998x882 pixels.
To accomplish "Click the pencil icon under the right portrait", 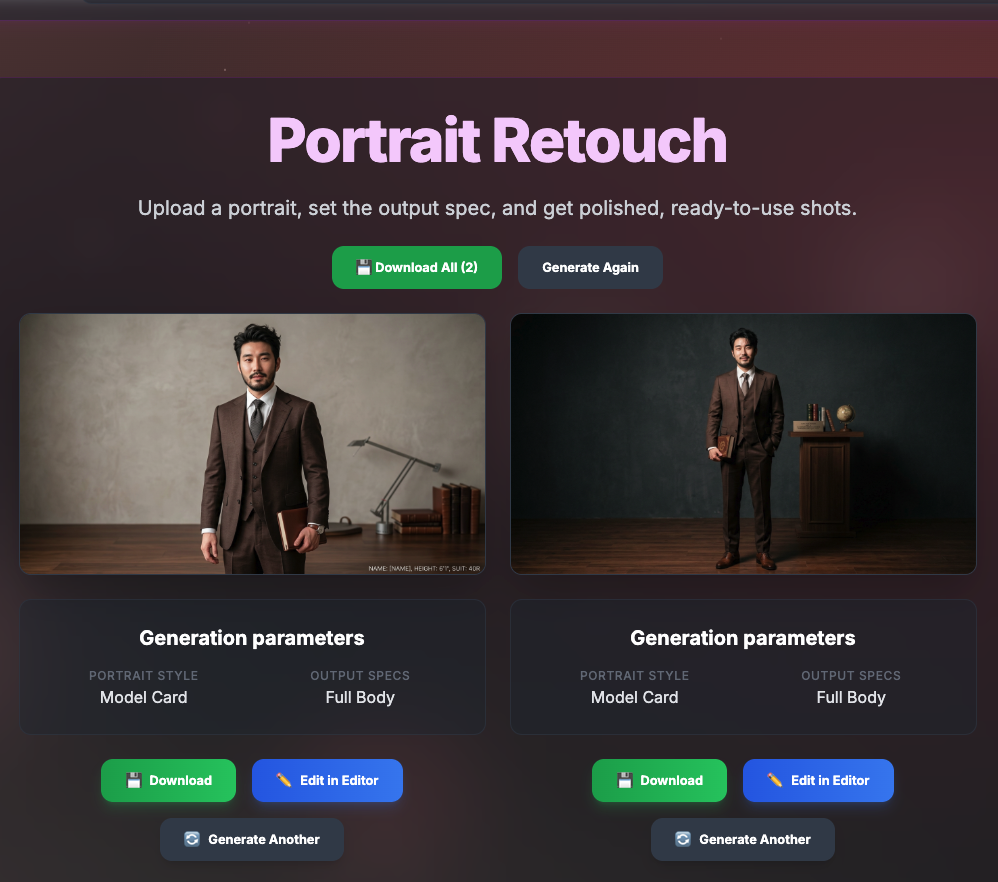I will (x=775, y=781).
